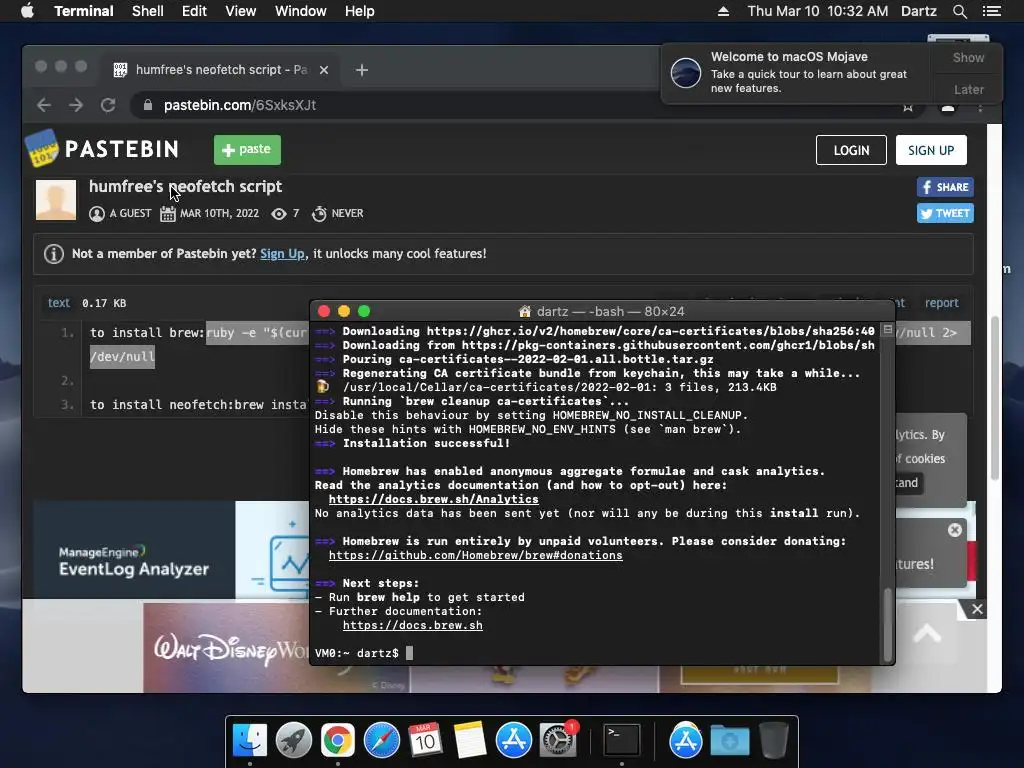Reload the Pastebin page
The height and width of the screenshot is (768, 1024).
coord(108,105)
